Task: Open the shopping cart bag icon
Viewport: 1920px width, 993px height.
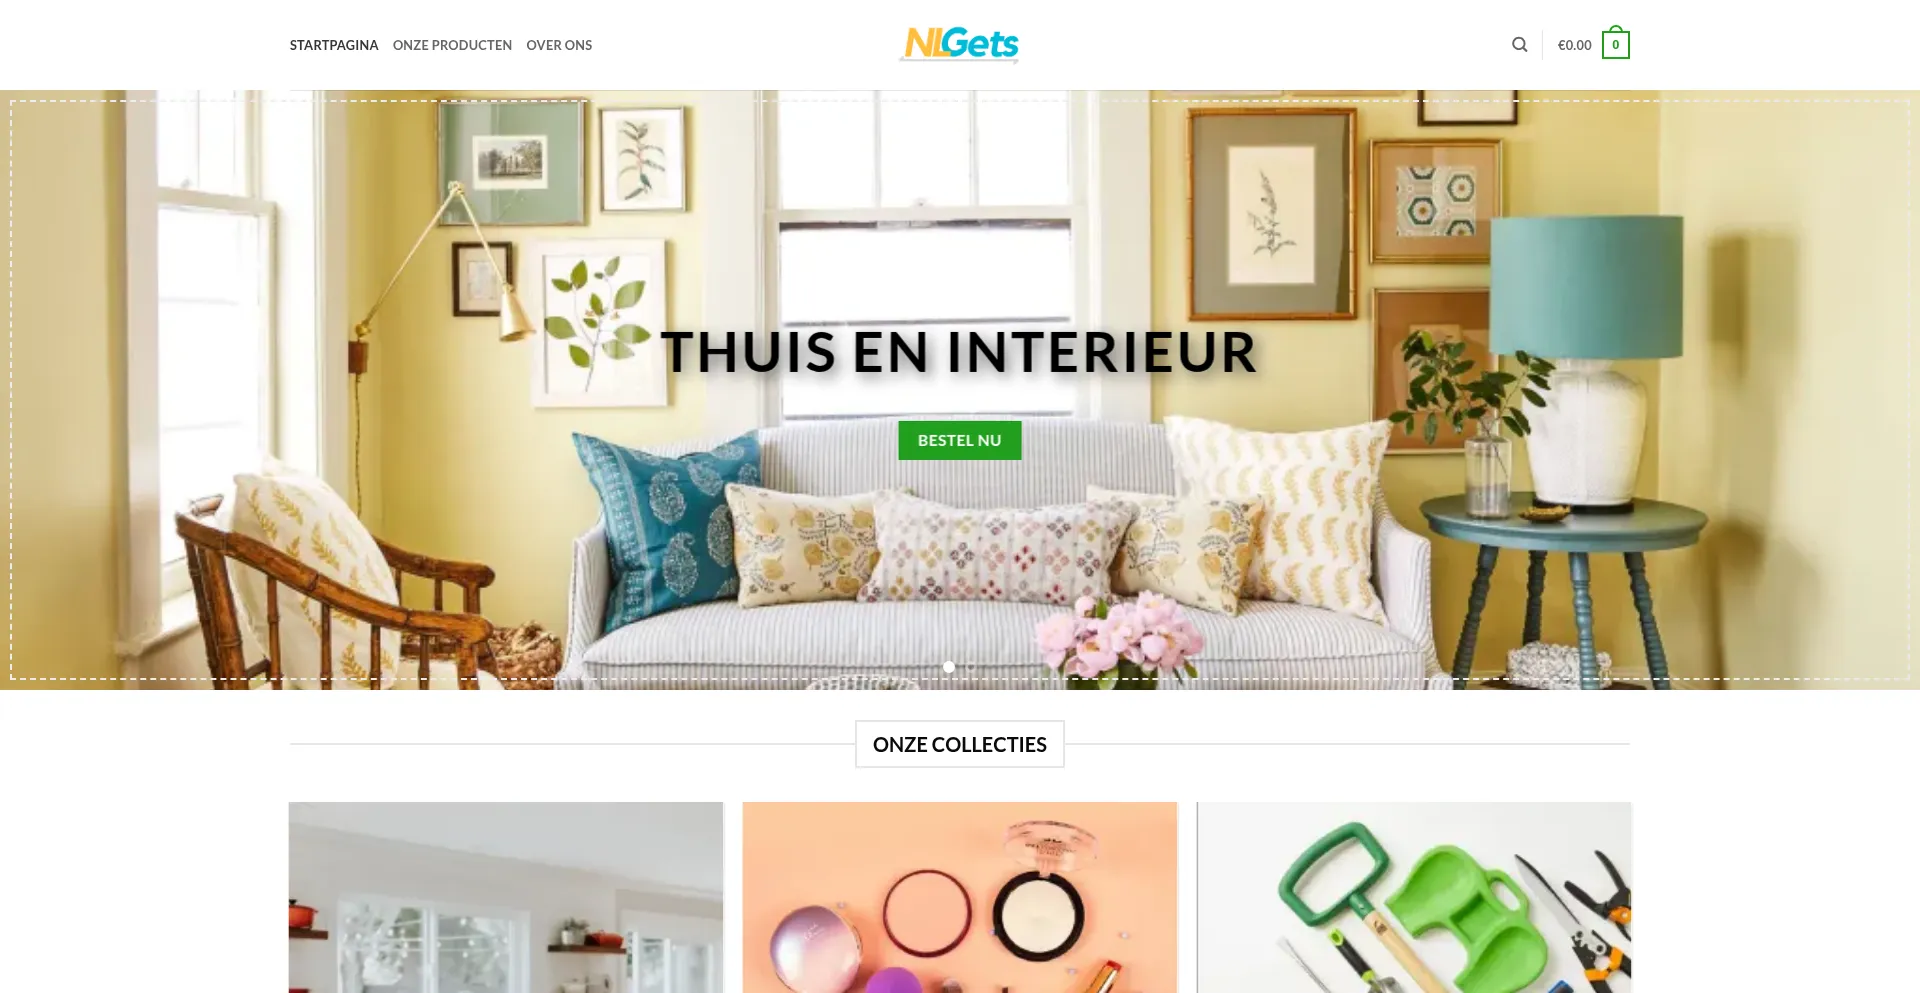Action: click(1615, 43)
